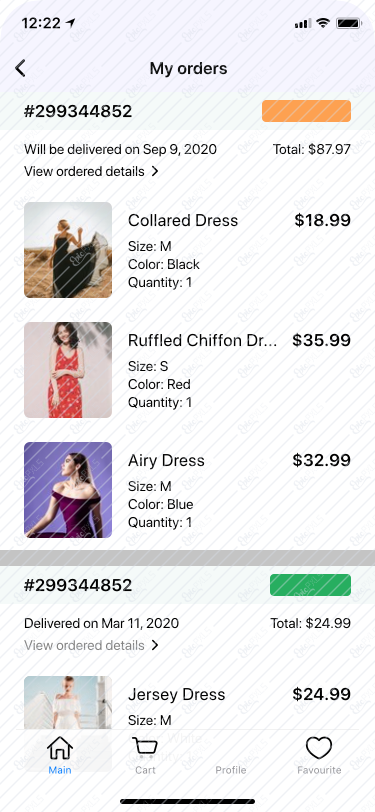Open the Collared Dress product photo
The width and height of the screenshot is (375, 812).
(x=68, y=250)
